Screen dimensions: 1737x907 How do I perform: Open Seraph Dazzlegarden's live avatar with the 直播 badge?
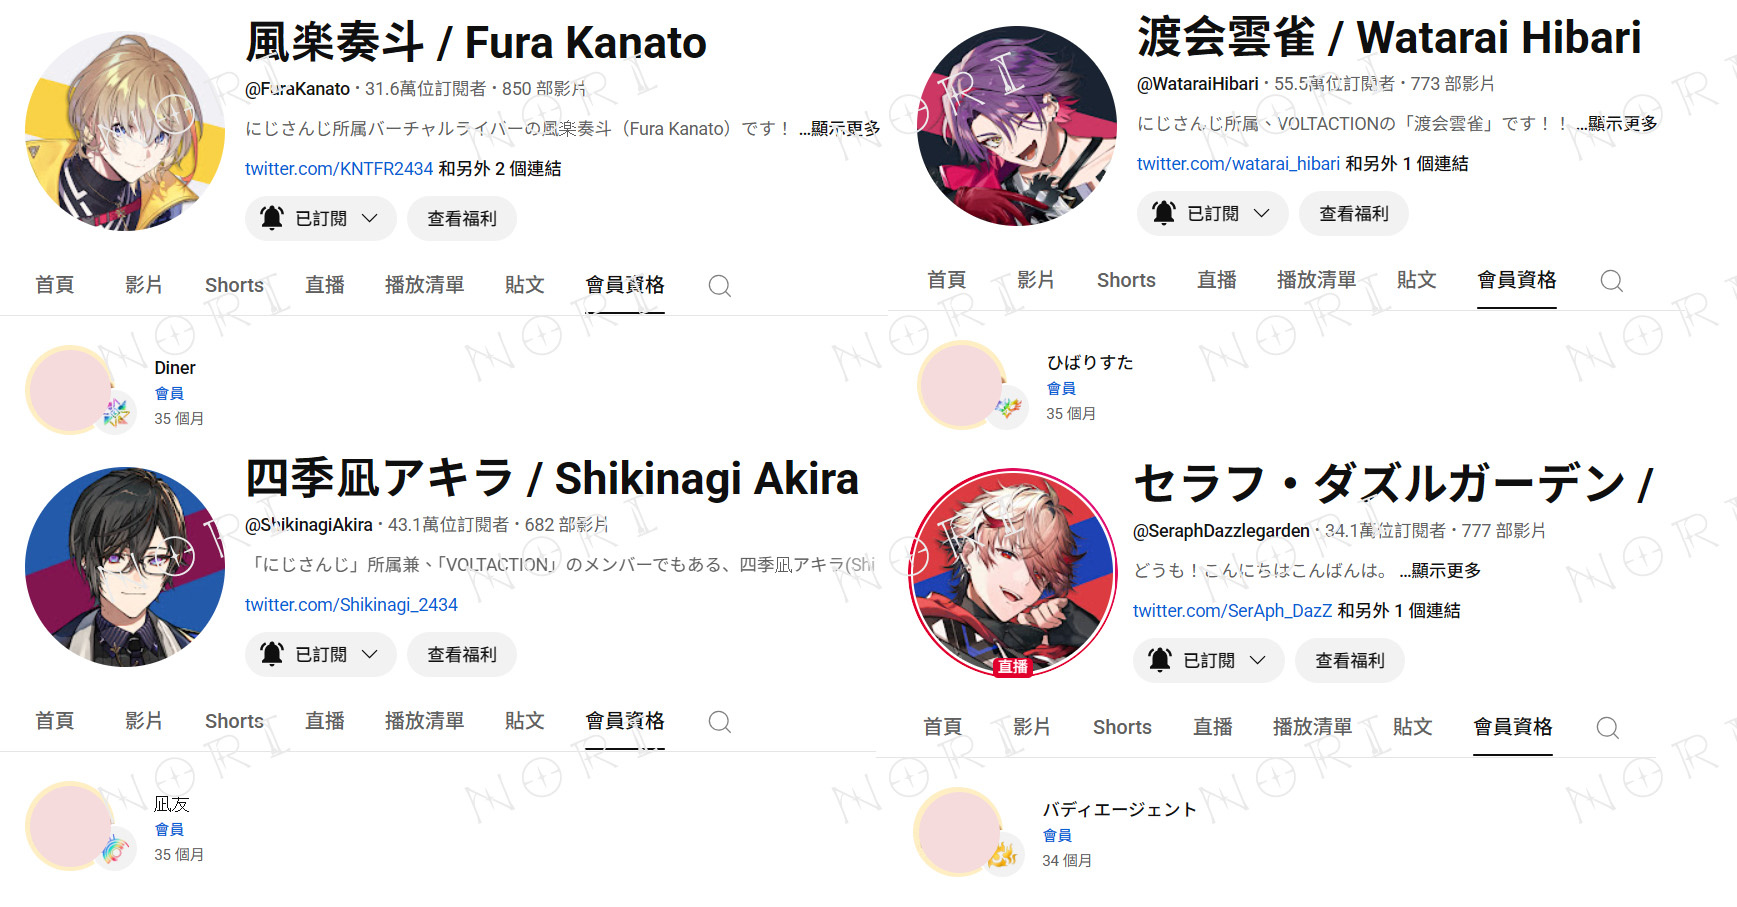[x=1012, y=573]
